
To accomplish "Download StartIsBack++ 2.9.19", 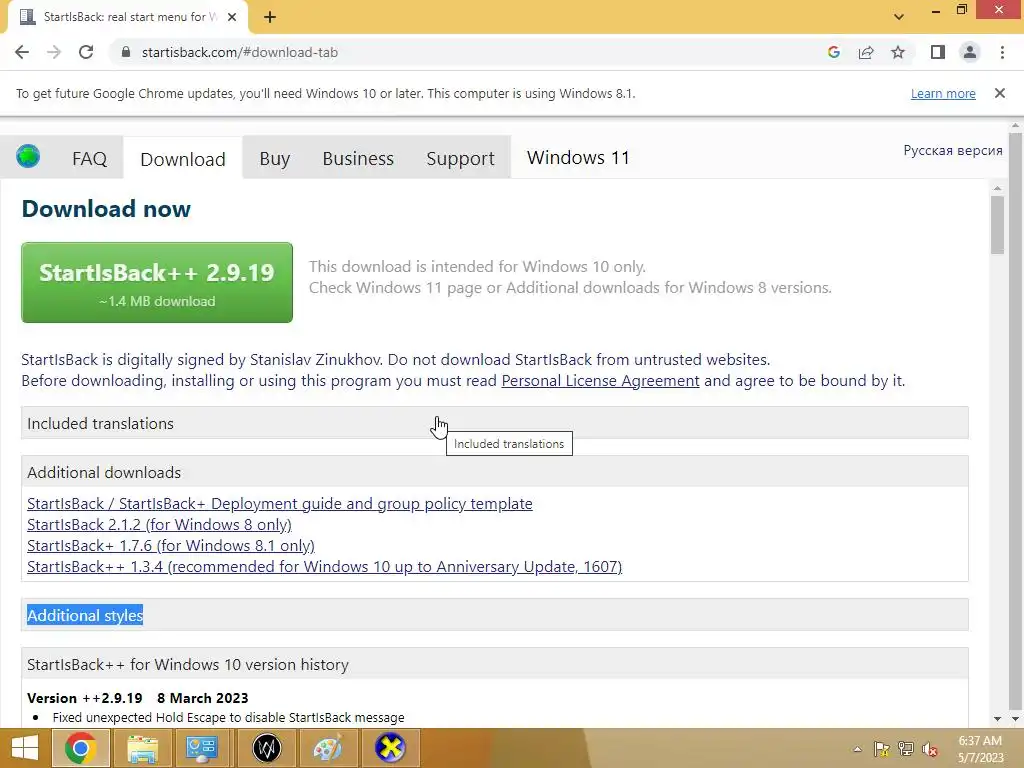I will [157, 282].
